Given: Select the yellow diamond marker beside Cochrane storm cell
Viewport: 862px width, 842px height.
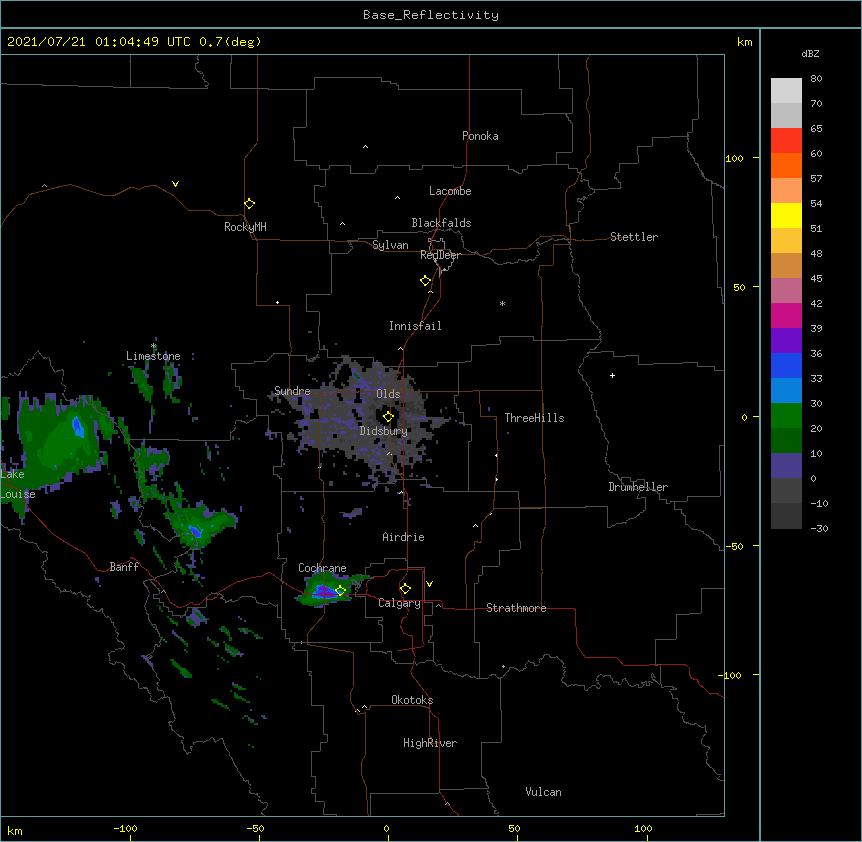Looking at the screenshot, I should [x=340, y=590].
